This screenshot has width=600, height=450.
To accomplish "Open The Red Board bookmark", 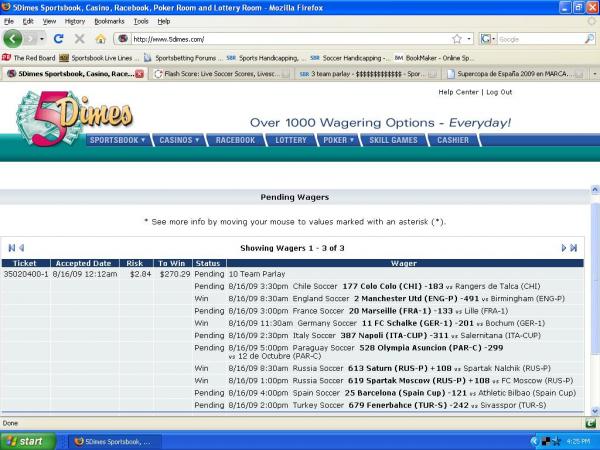I will tap(34, 57).
